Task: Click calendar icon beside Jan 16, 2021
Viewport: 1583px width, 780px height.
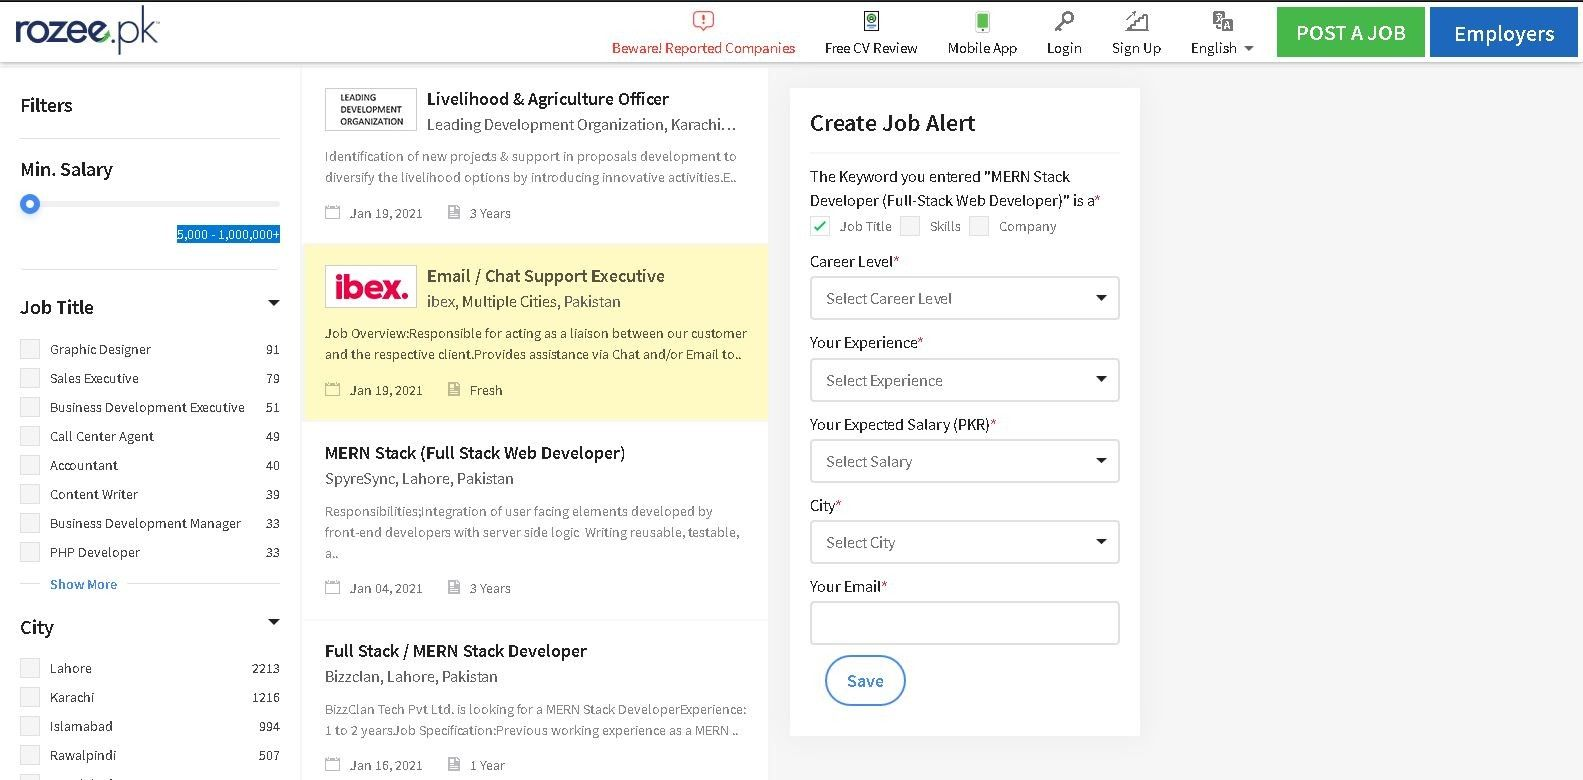Action: tap(333, 766)
